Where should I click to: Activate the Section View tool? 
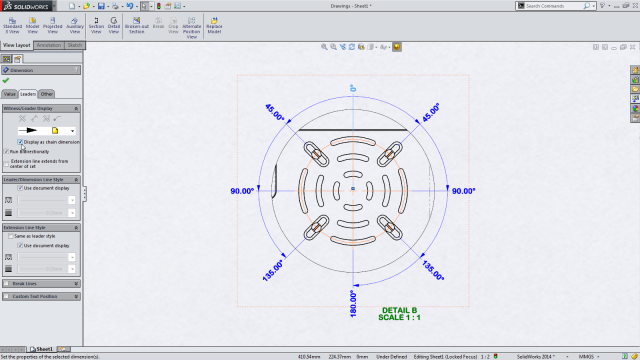coord(96,25)
